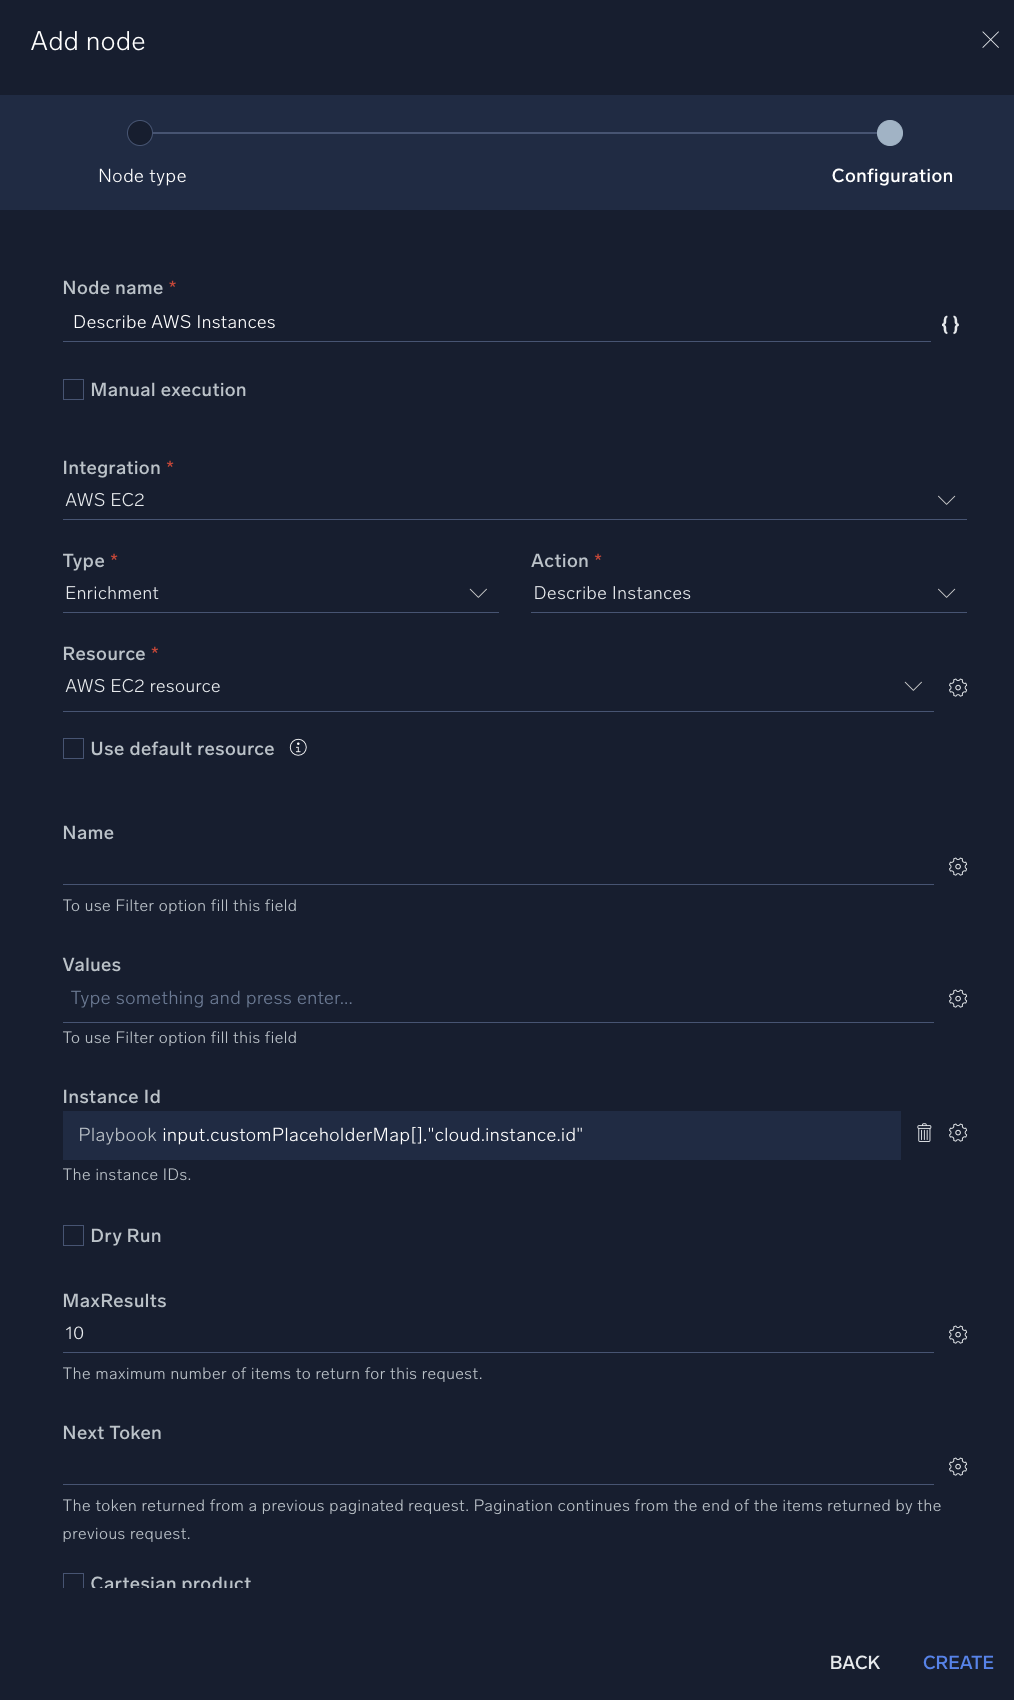
Task: Click the CREATE button
Action: [x=957, y=1662]
